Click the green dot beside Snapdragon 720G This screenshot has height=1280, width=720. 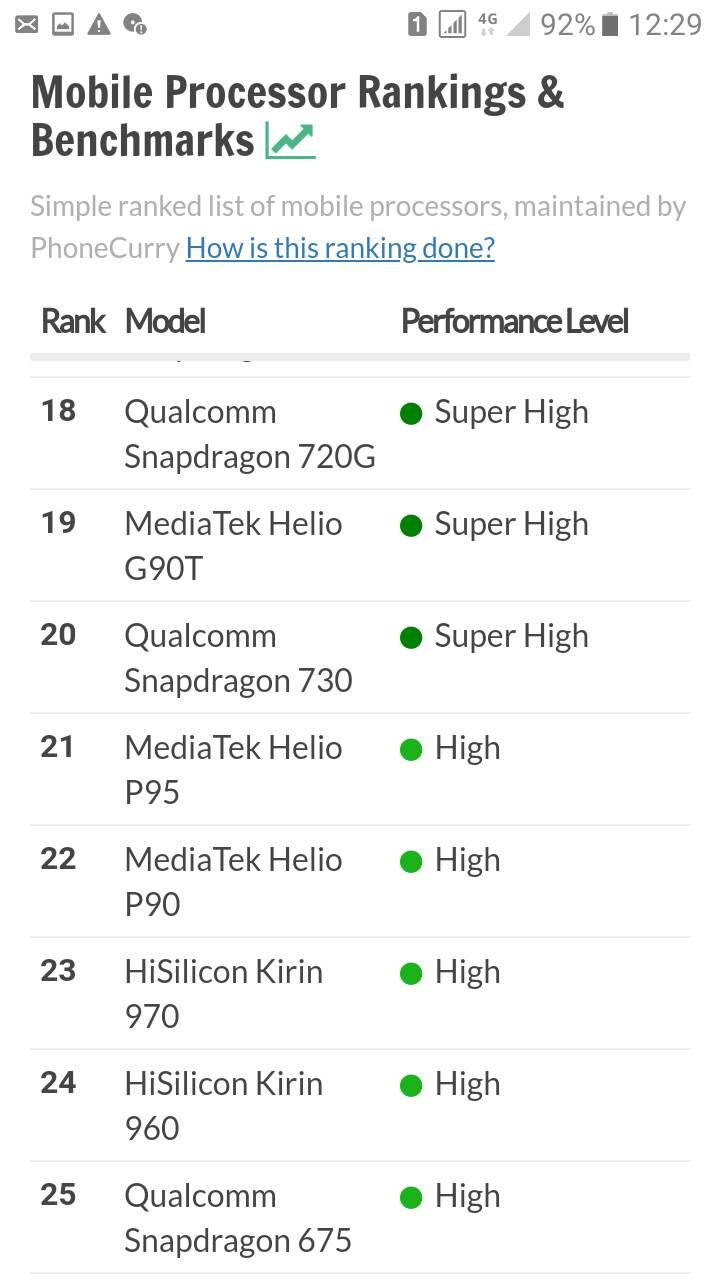click(x=410, y=414)
